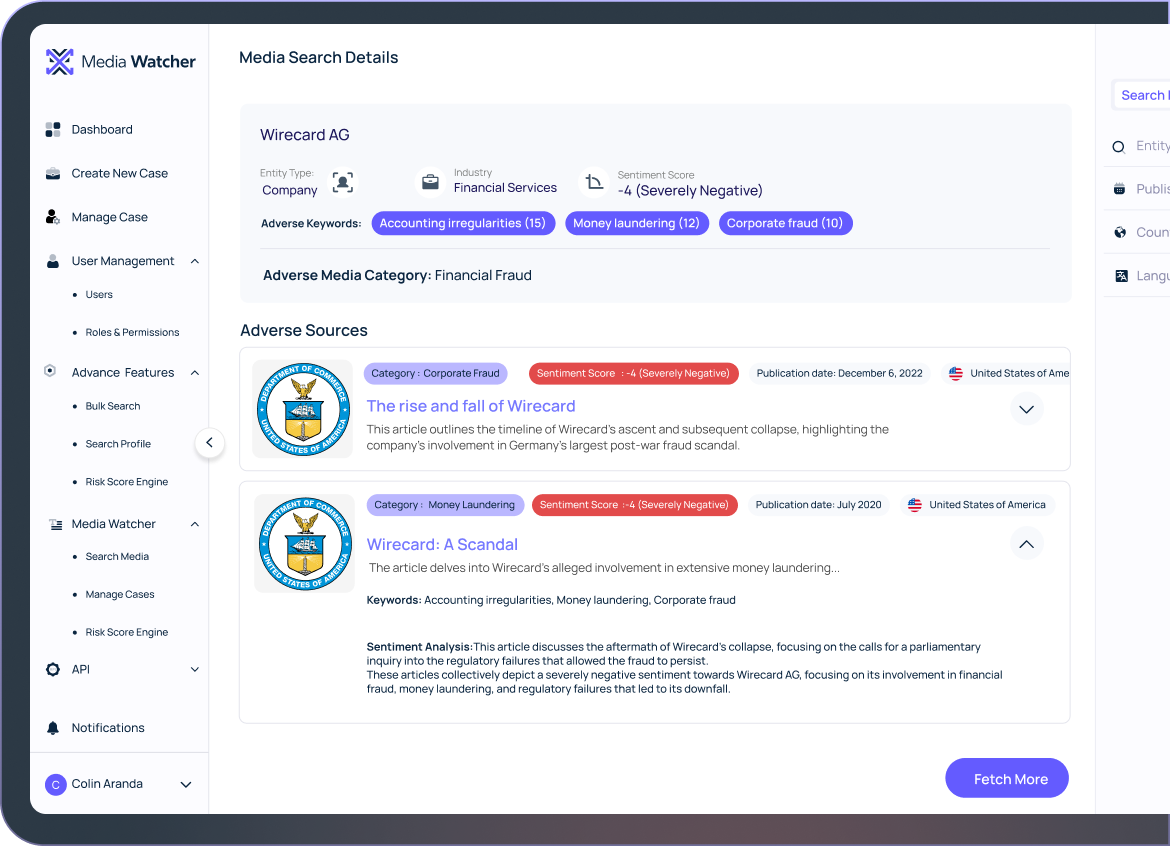The height and width of the screenshot is (846, 1170).
Task: Expand the API section
Action: 195,670
